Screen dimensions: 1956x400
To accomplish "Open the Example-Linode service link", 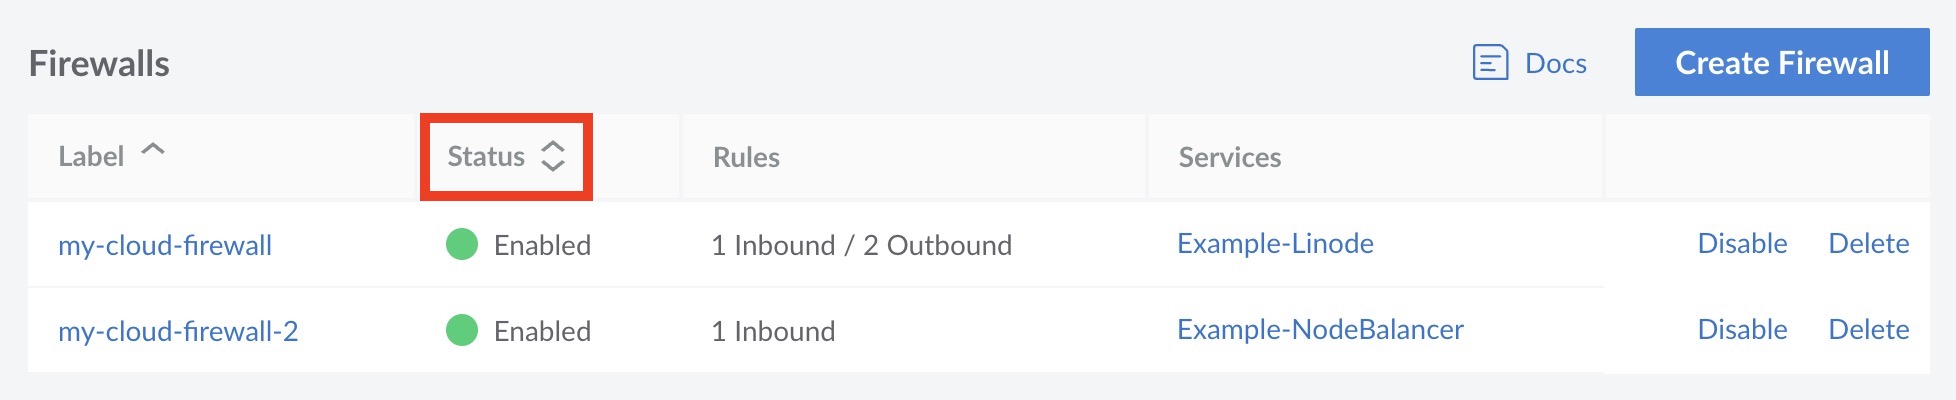I will [1275, 243].
